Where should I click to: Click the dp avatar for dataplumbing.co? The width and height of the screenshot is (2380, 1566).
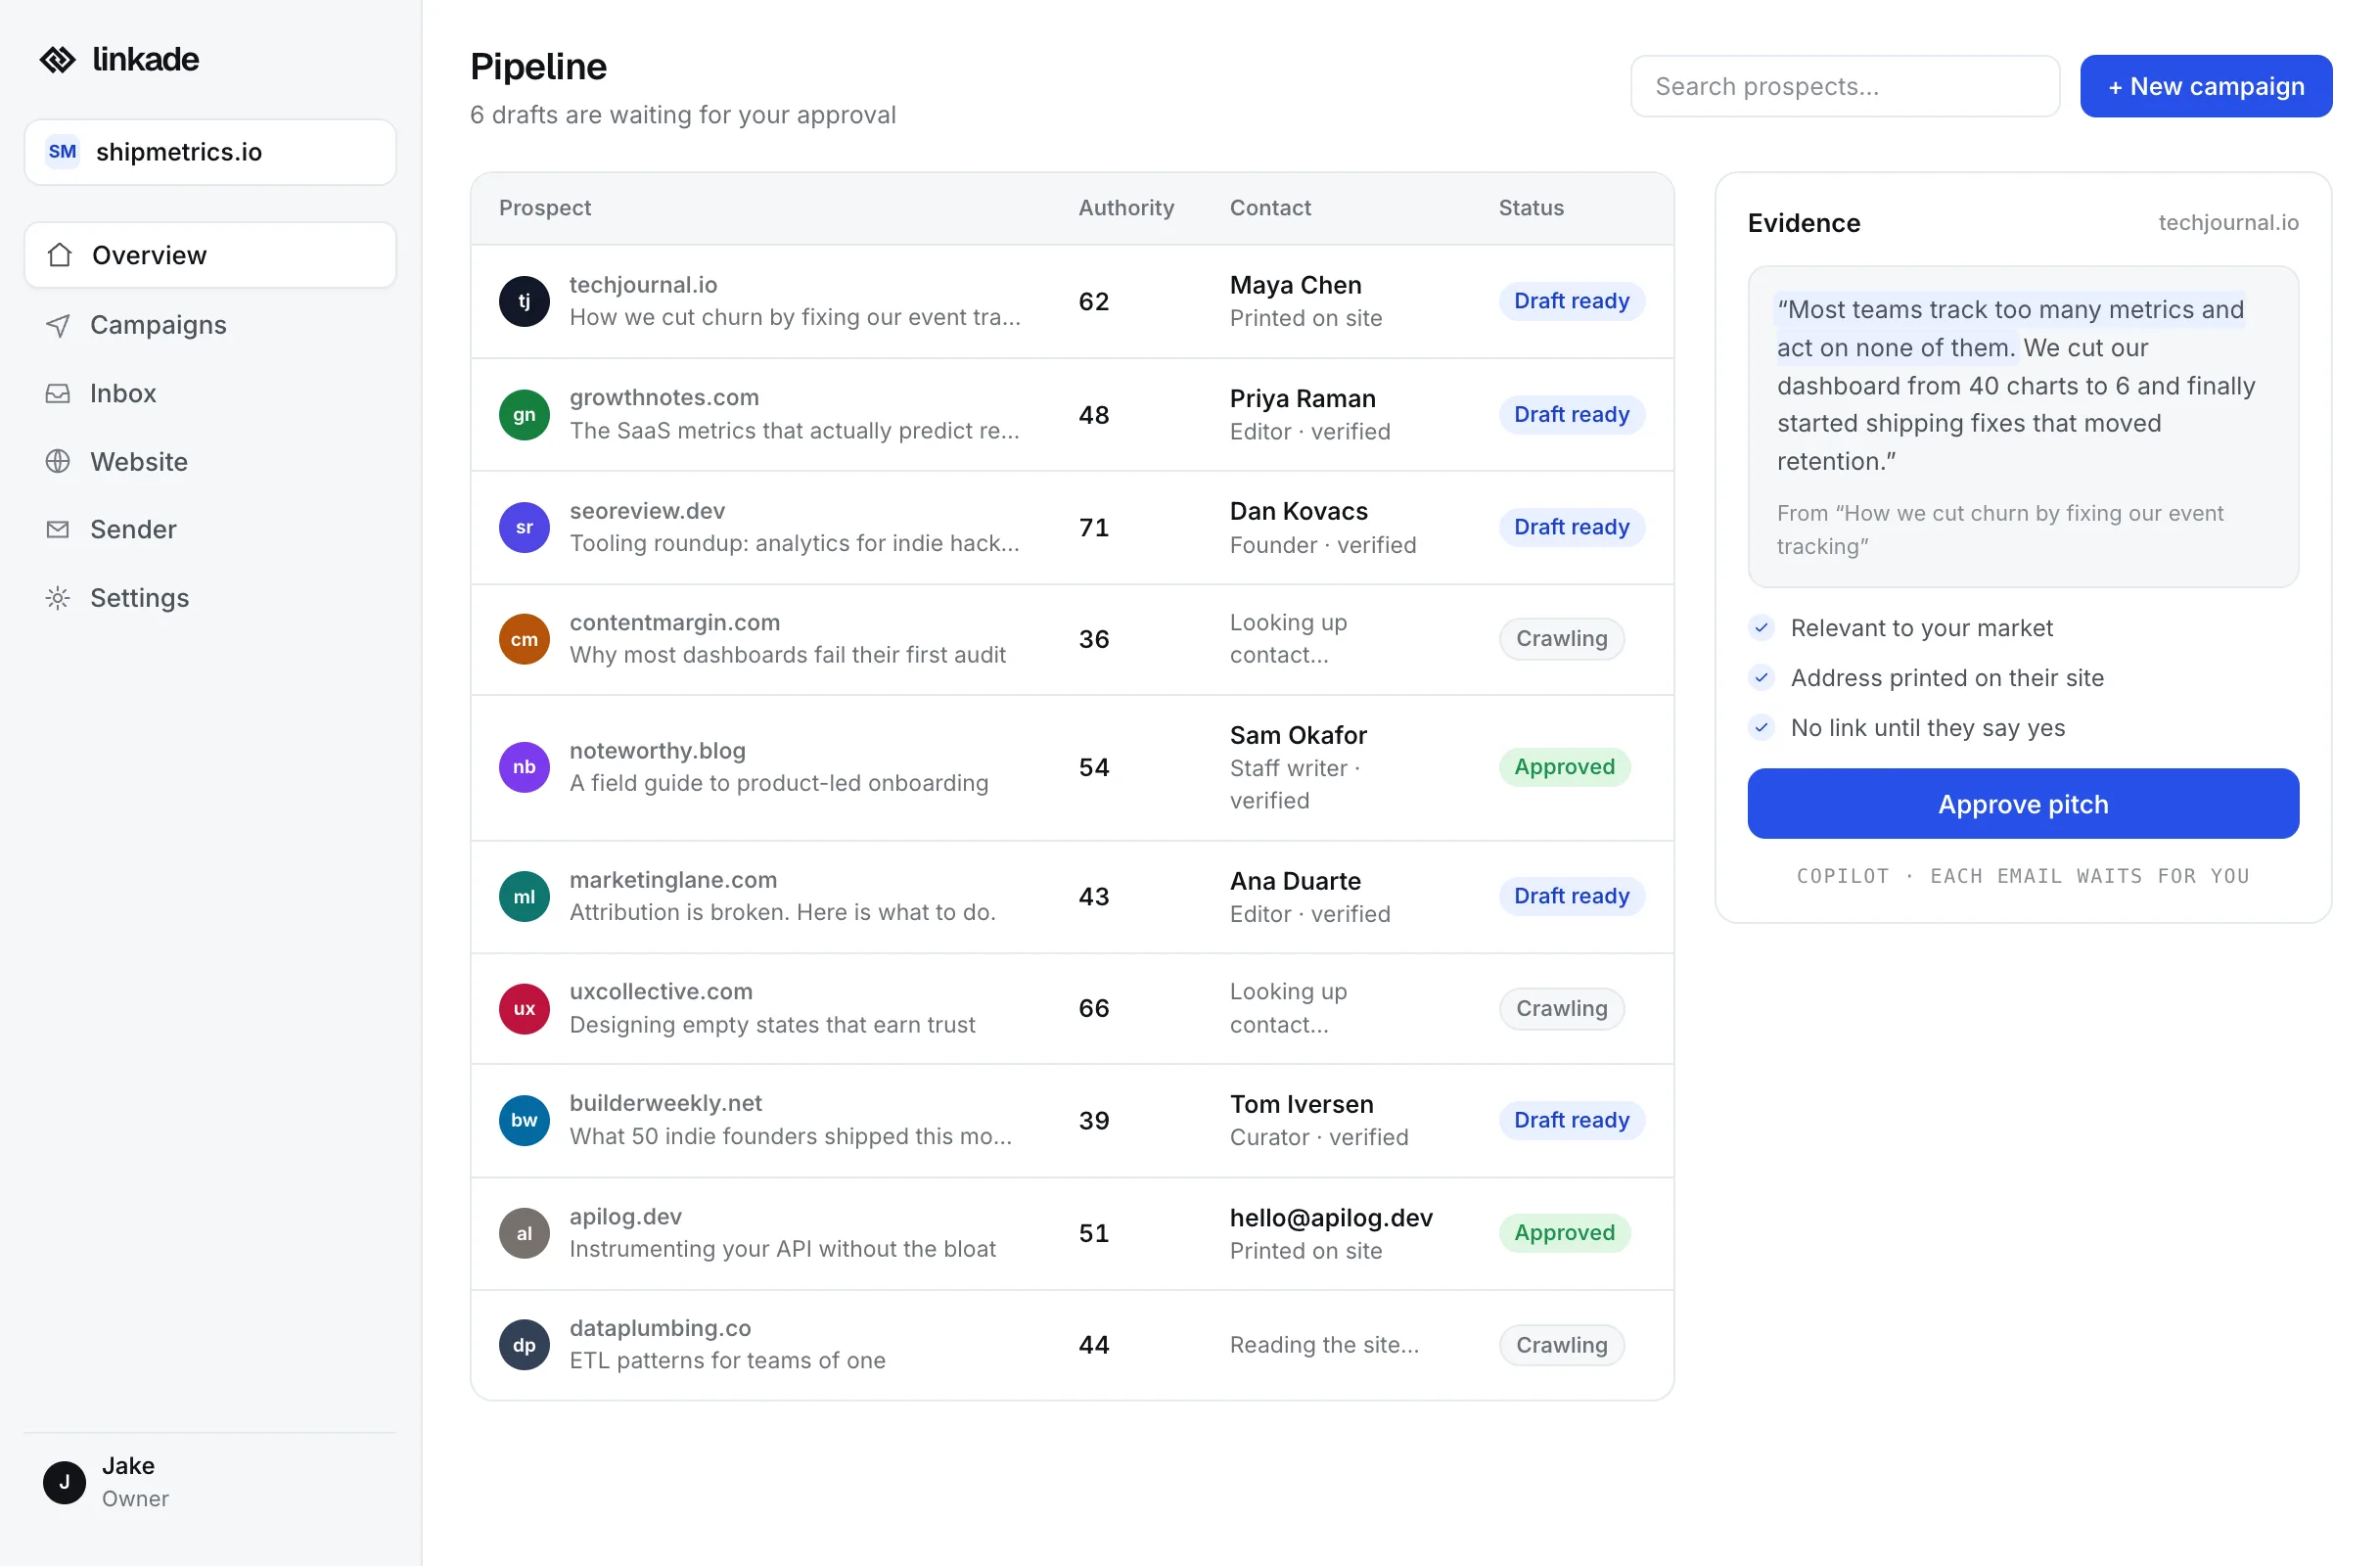tap(524, 1345)
